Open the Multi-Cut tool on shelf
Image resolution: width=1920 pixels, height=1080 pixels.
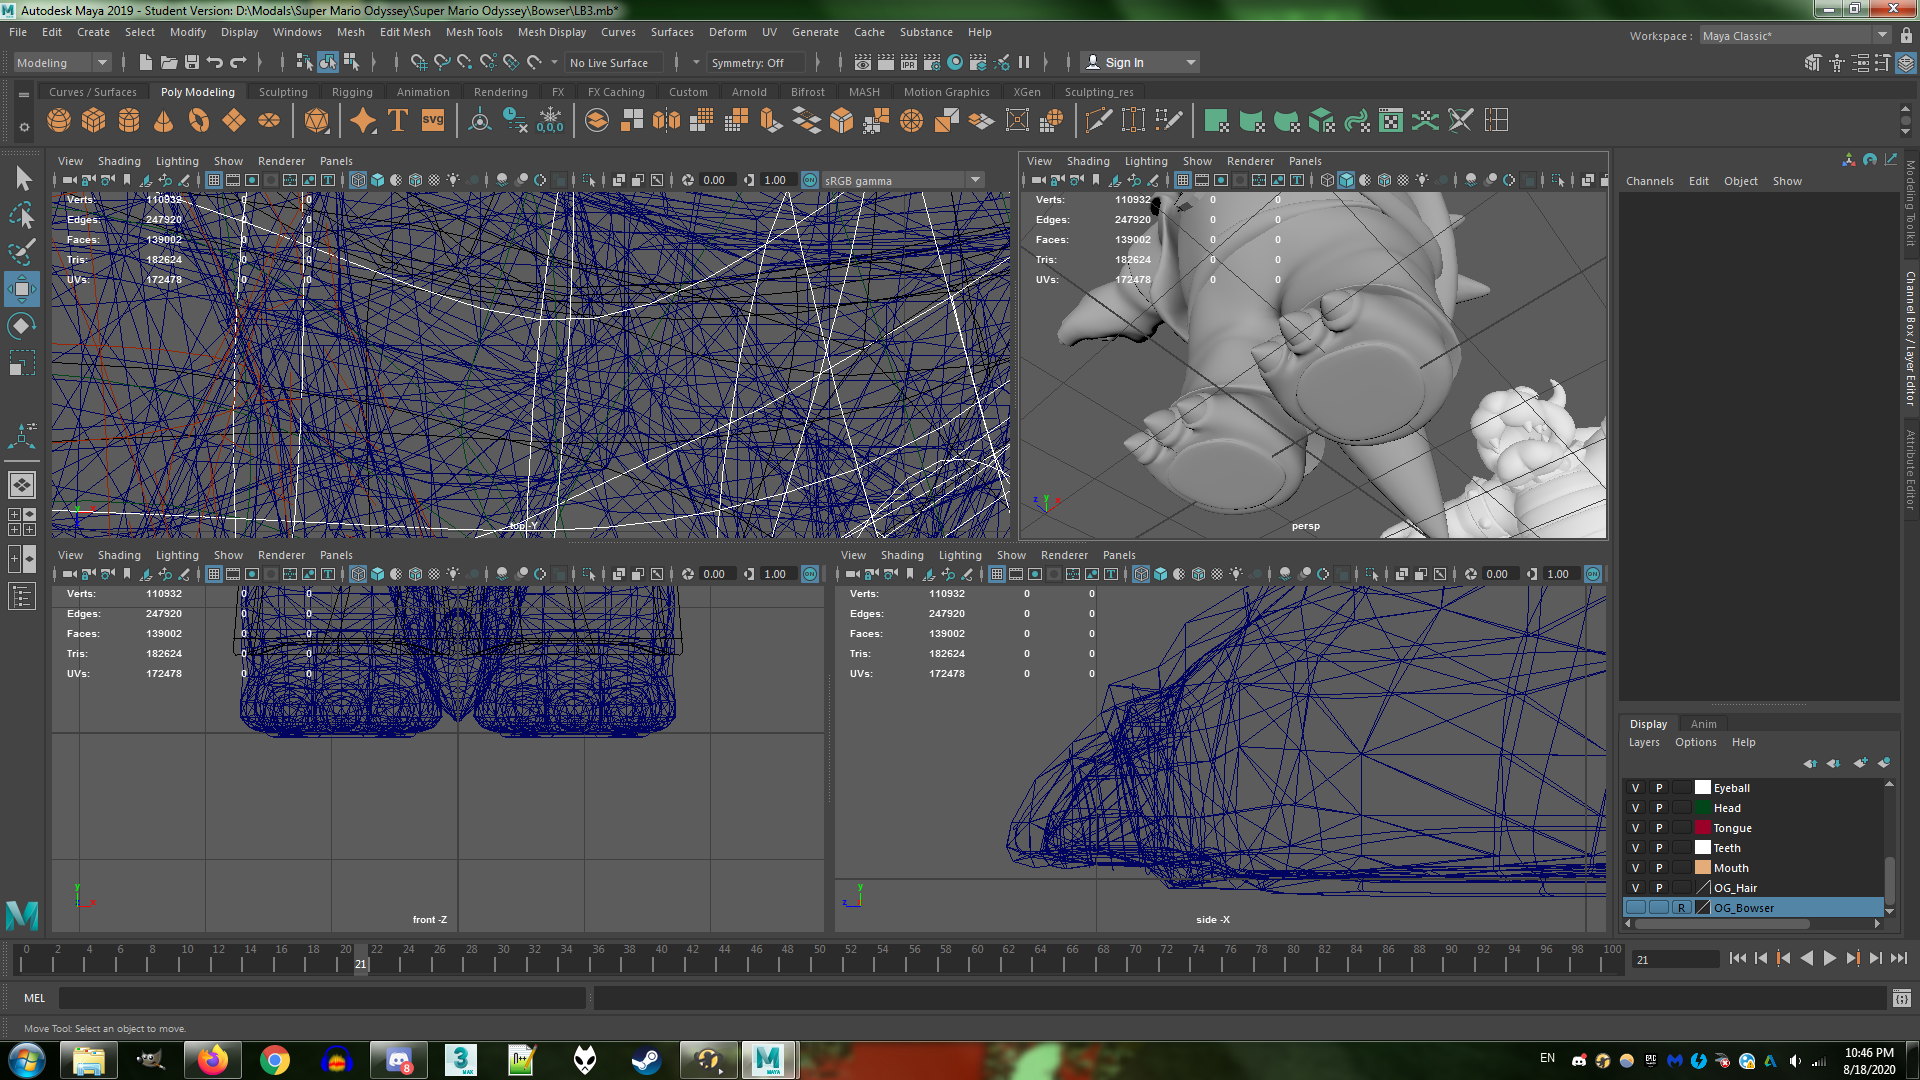pyautogui.click(x=1098, y=121)
